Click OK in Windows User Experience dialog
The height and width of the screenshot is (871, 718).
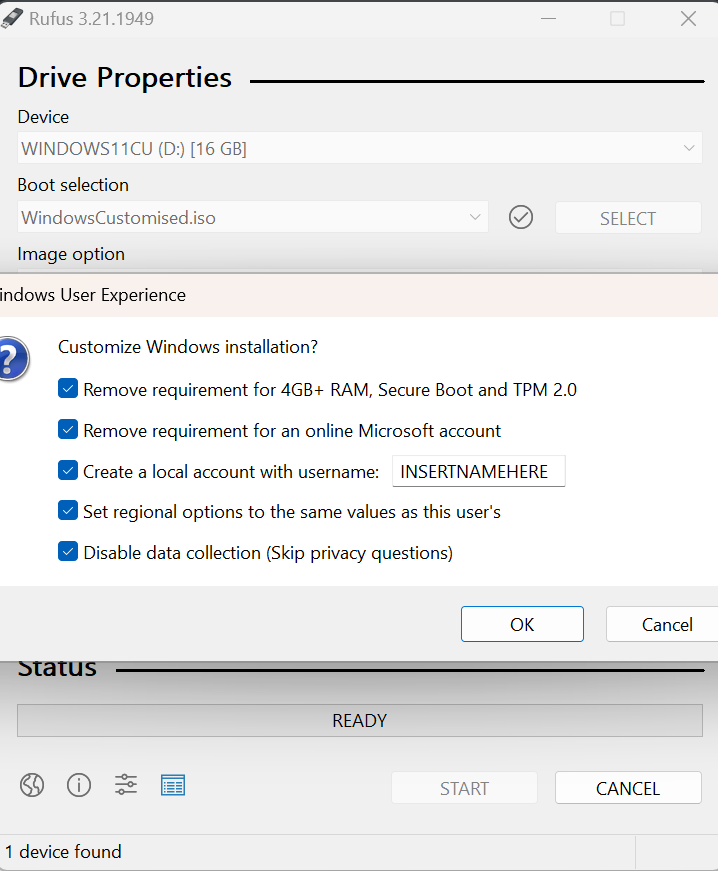(x=522, y=624)
